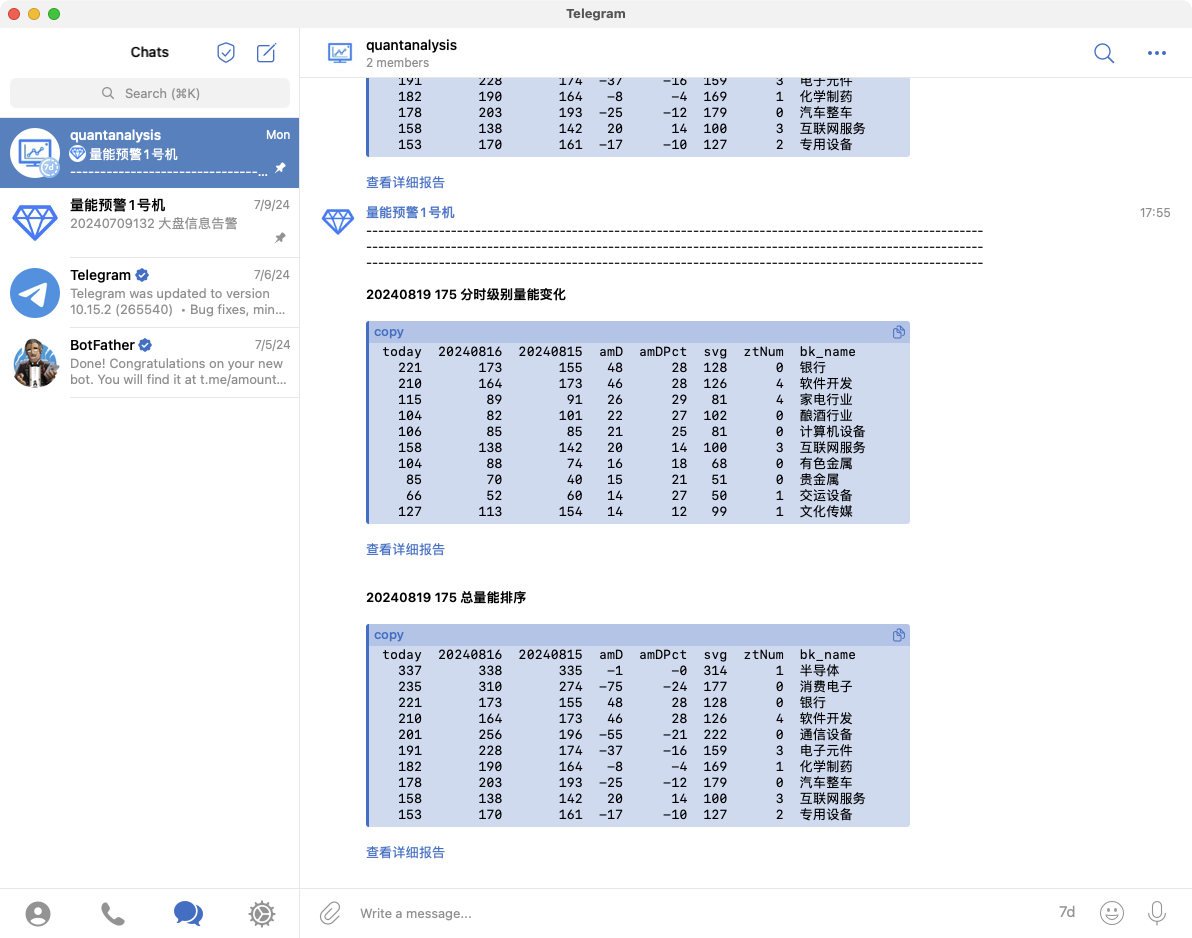The width and height of the screenshot is (1192, 938).
Task: Open the quantanalysis group avatar in the chat header
Action: point(340,52)
